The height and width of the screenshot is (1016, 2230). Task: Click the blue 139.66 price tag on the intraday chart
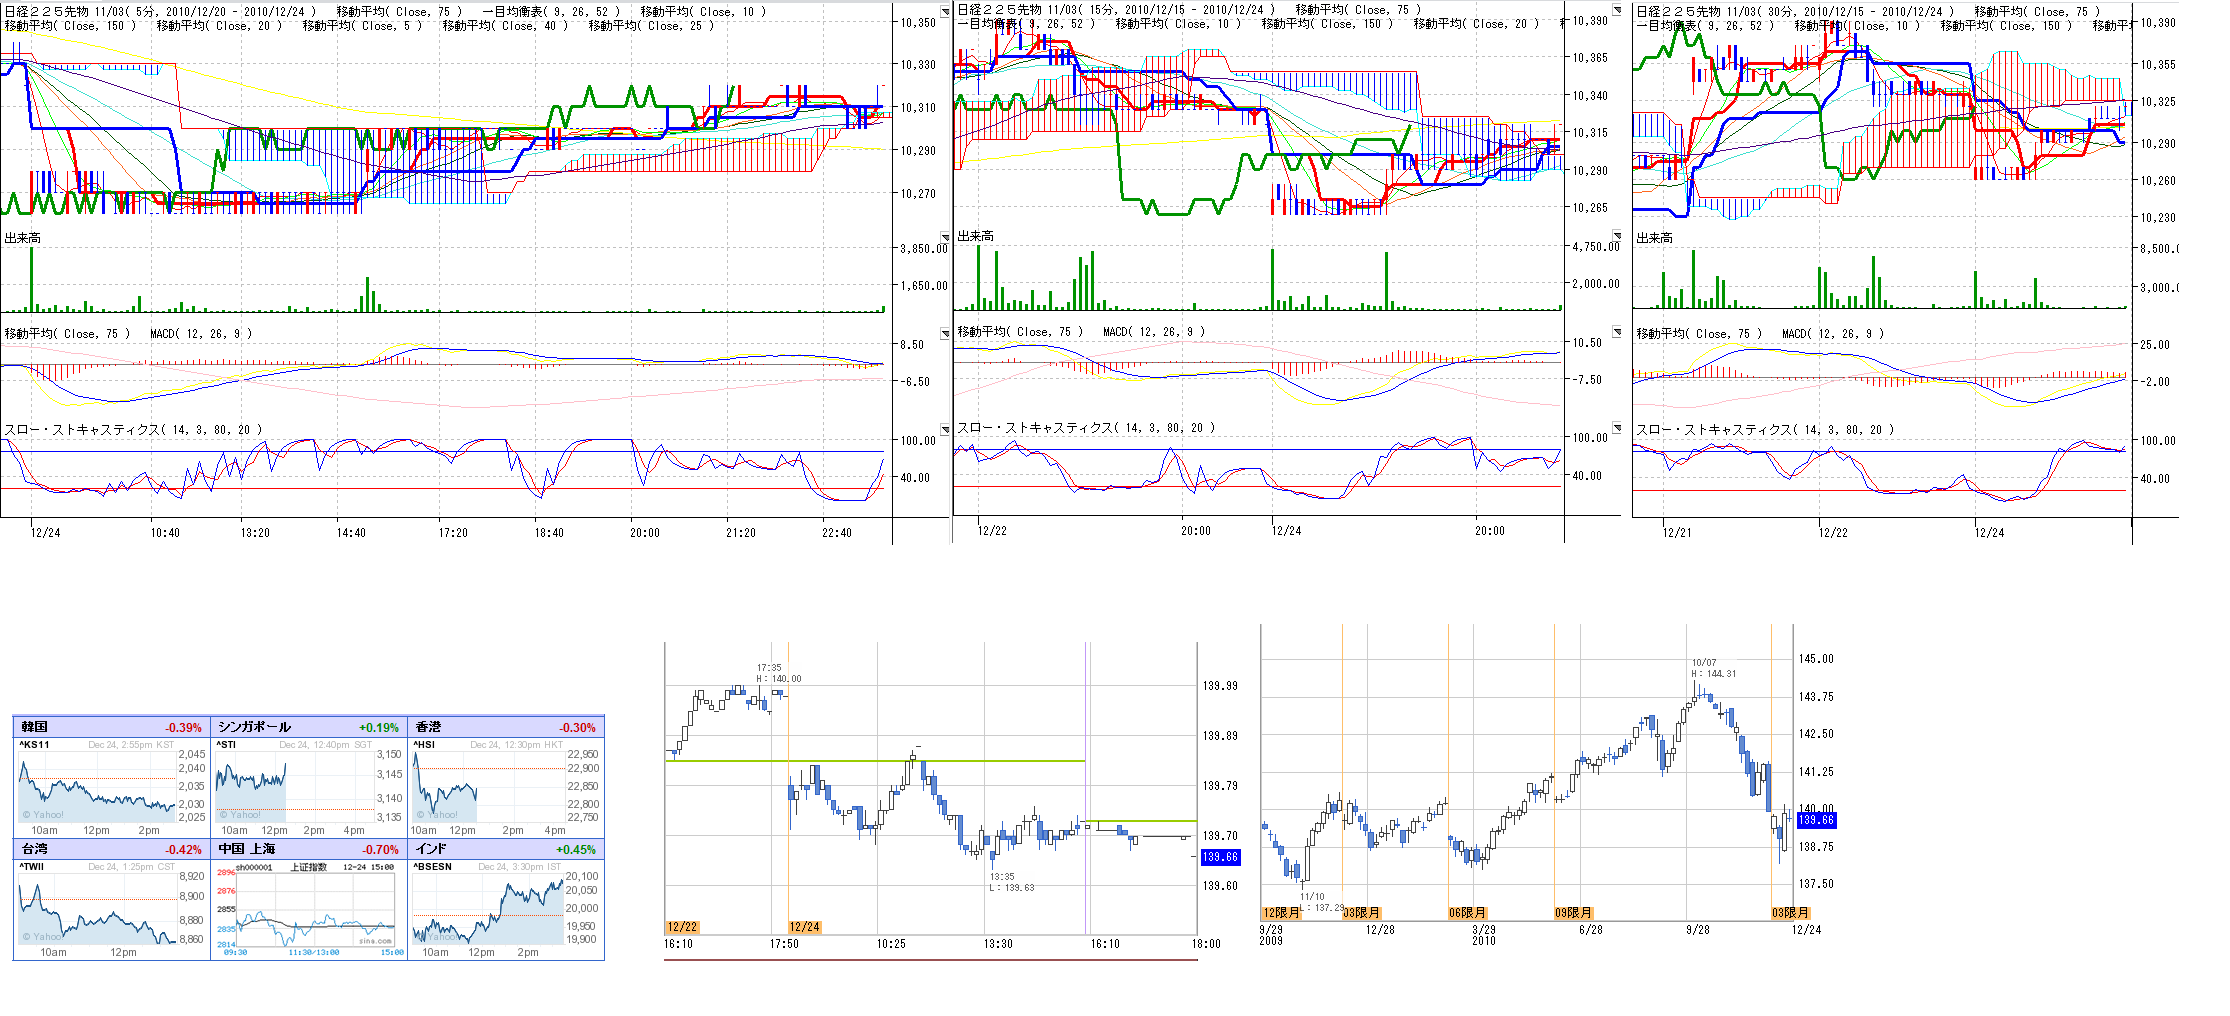[x=1220, y=857]
